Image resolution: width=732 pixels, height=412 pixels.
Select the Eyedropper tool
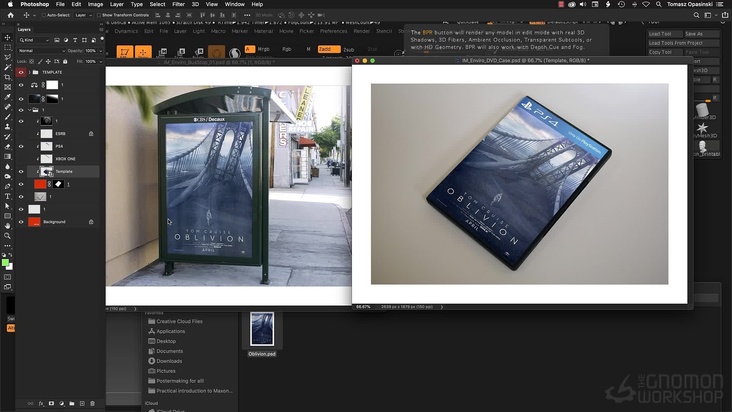pos(7,97)
